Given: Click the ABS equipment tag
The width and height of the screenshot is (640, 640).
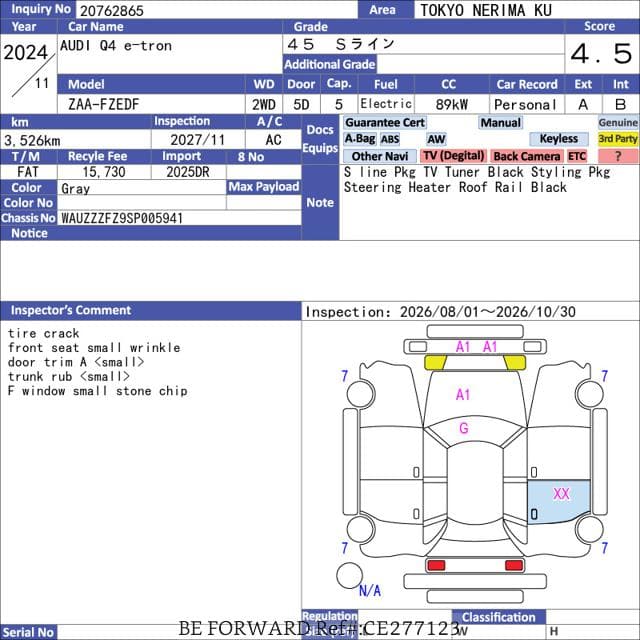Looking at the screenshot, I should tap(390, 139).
